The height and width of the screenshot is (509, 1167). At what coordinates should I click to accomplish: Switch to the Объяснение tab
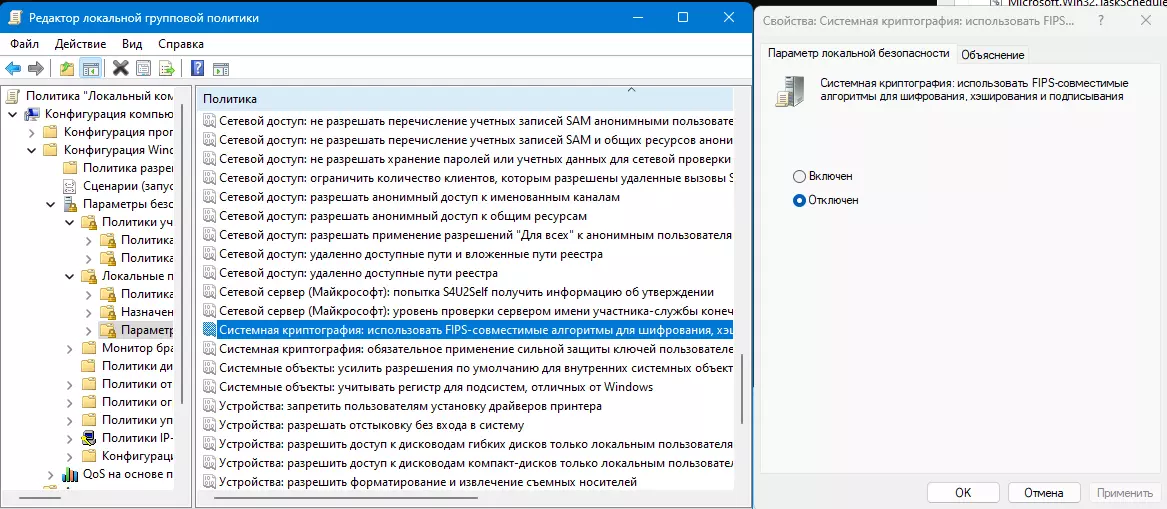coord(992,54)
